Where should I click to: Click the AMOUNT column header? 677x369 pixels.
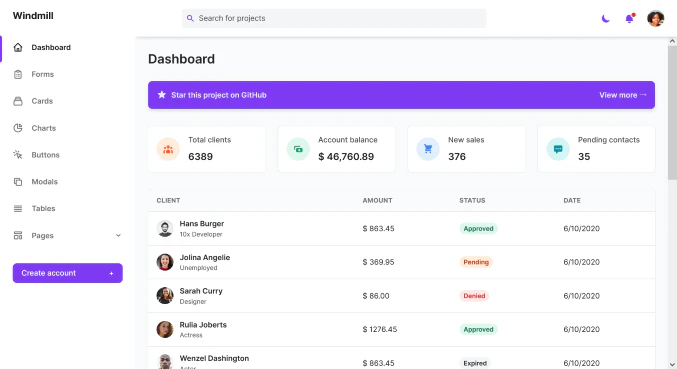[377, 200]
